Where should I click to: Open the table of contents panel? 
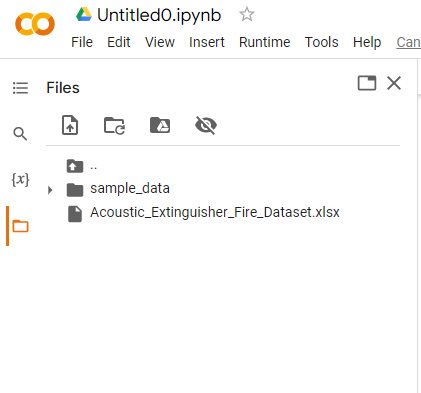tap(20, 88)
